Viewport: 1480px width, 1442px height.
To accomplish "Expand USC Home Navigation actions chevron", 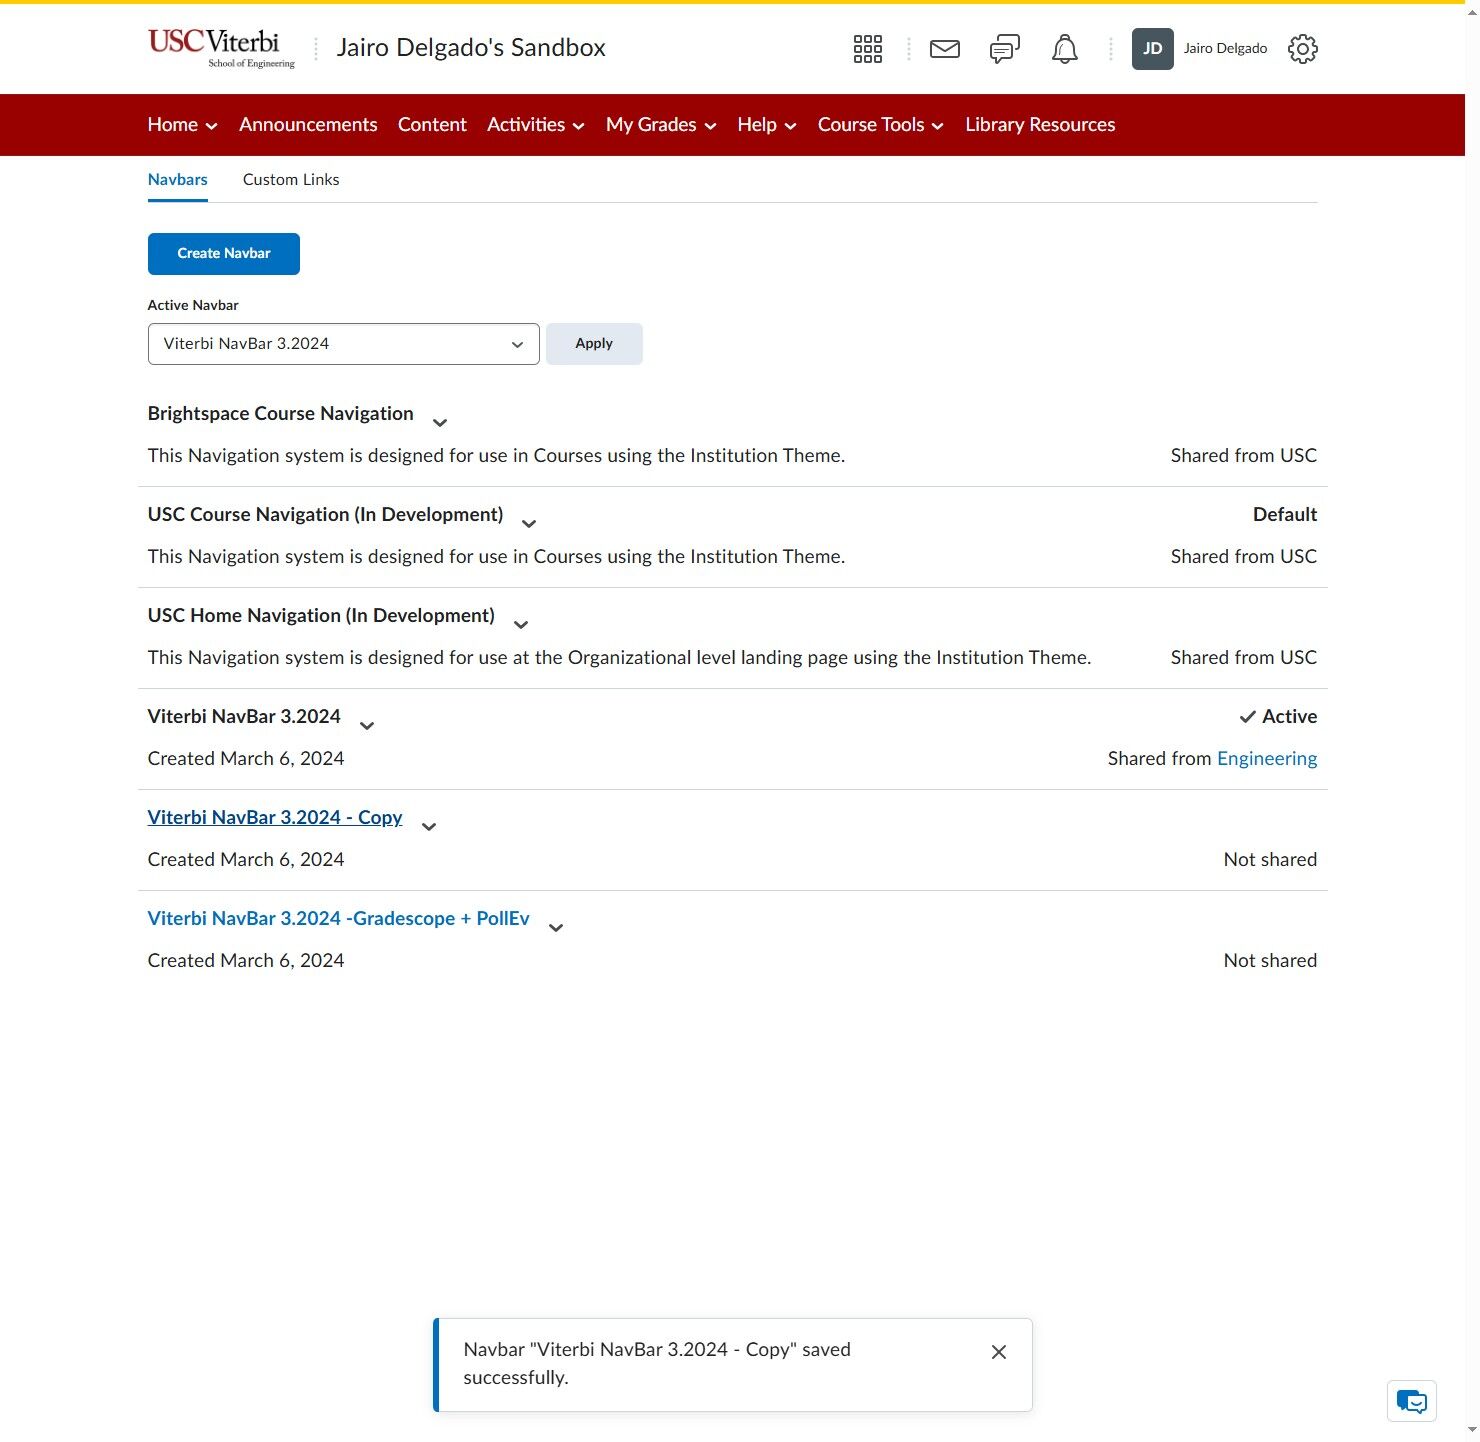I will click(x=521, y=625).
